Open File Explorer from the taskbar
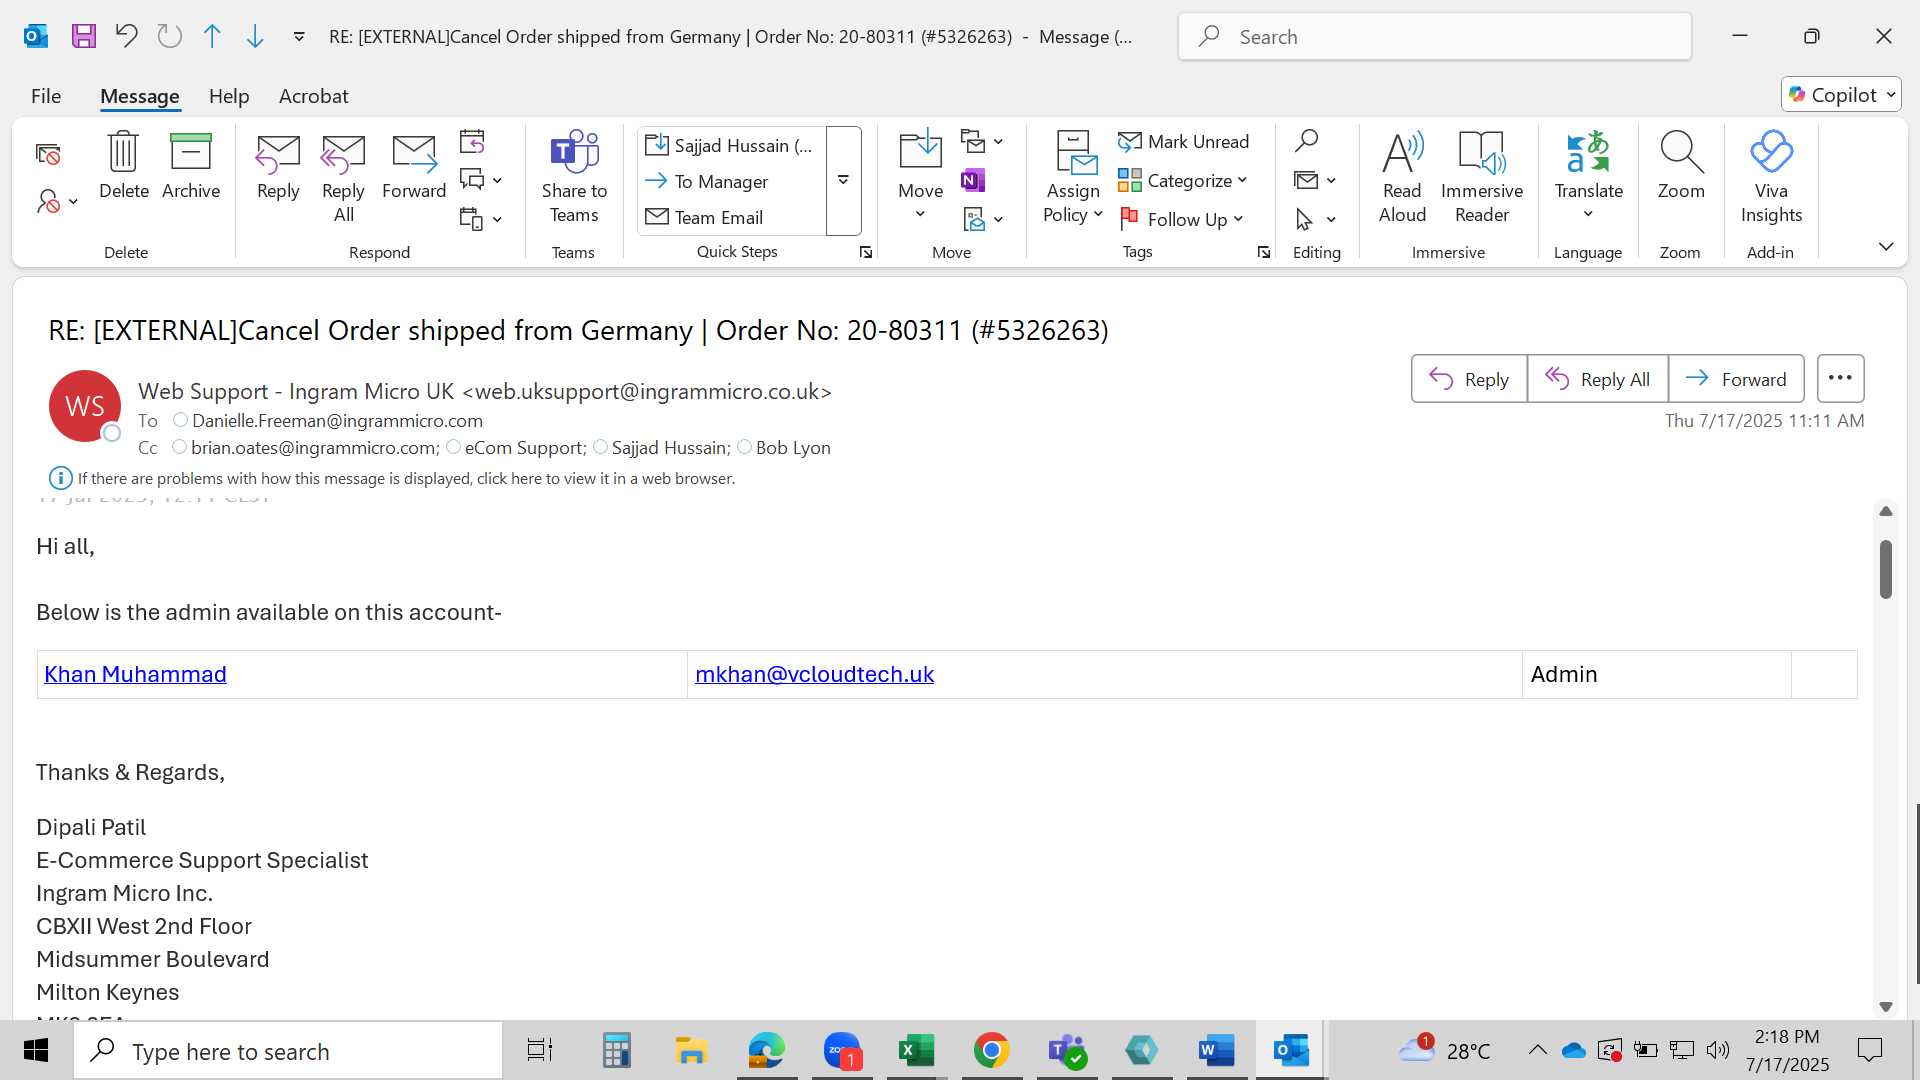The width and height of the screenshot is (1920, 1080). pos(690,1050)
